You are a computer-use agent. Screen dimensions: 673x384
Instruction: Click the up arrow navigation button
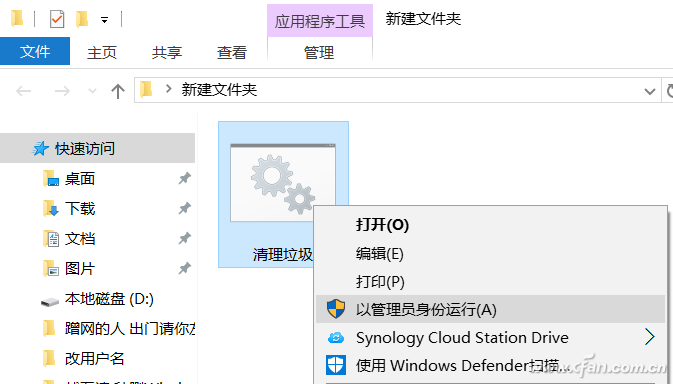[118, 91]
